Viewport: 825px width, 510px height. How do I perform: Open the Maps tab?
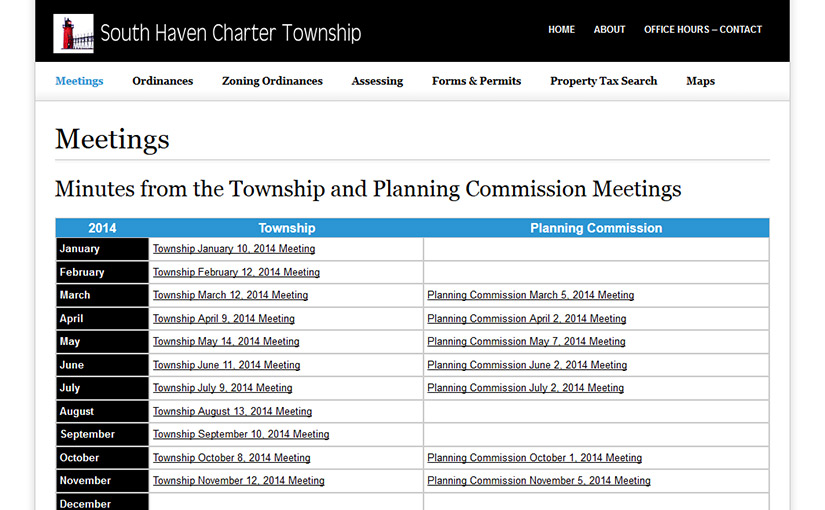coord(700,81)
